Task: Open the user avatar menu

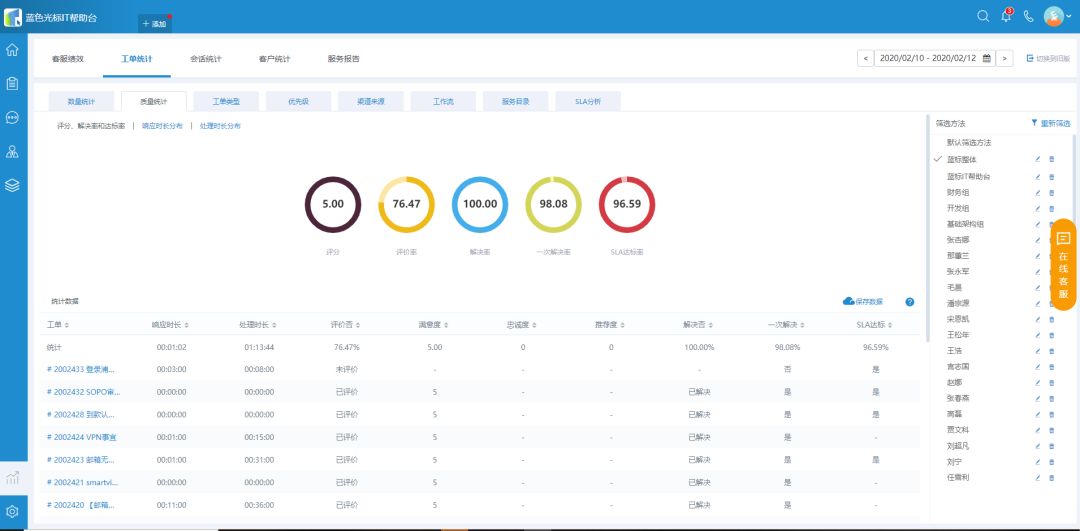Action: click(1057, 16)
